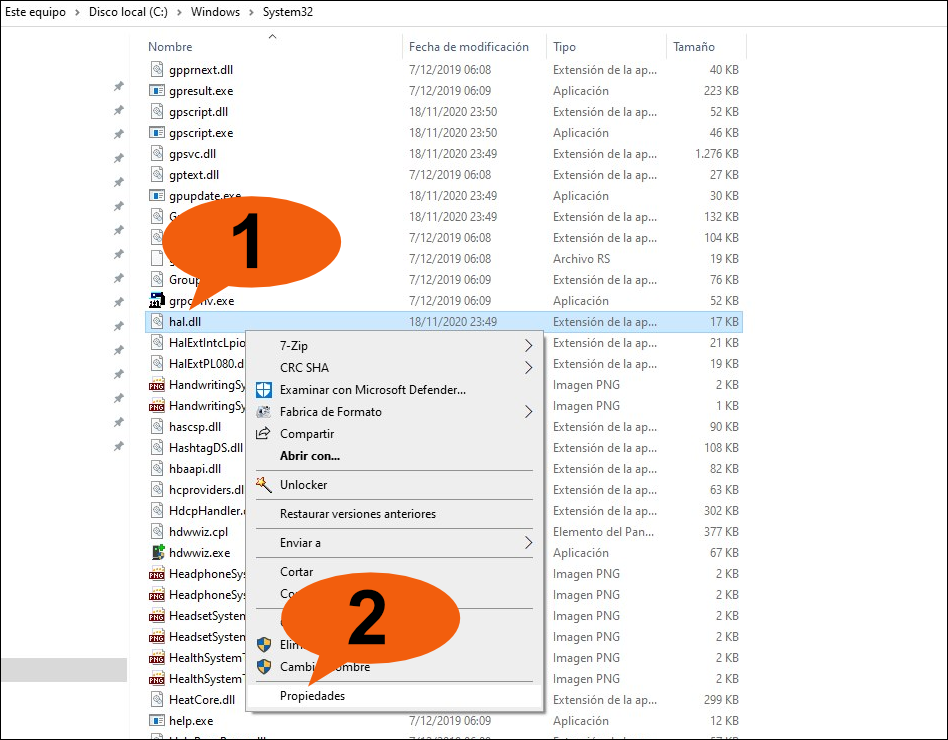Select the hal.dll file name
Image resolution: width=948 pixels, height=740 pixels.
[185, 322]
